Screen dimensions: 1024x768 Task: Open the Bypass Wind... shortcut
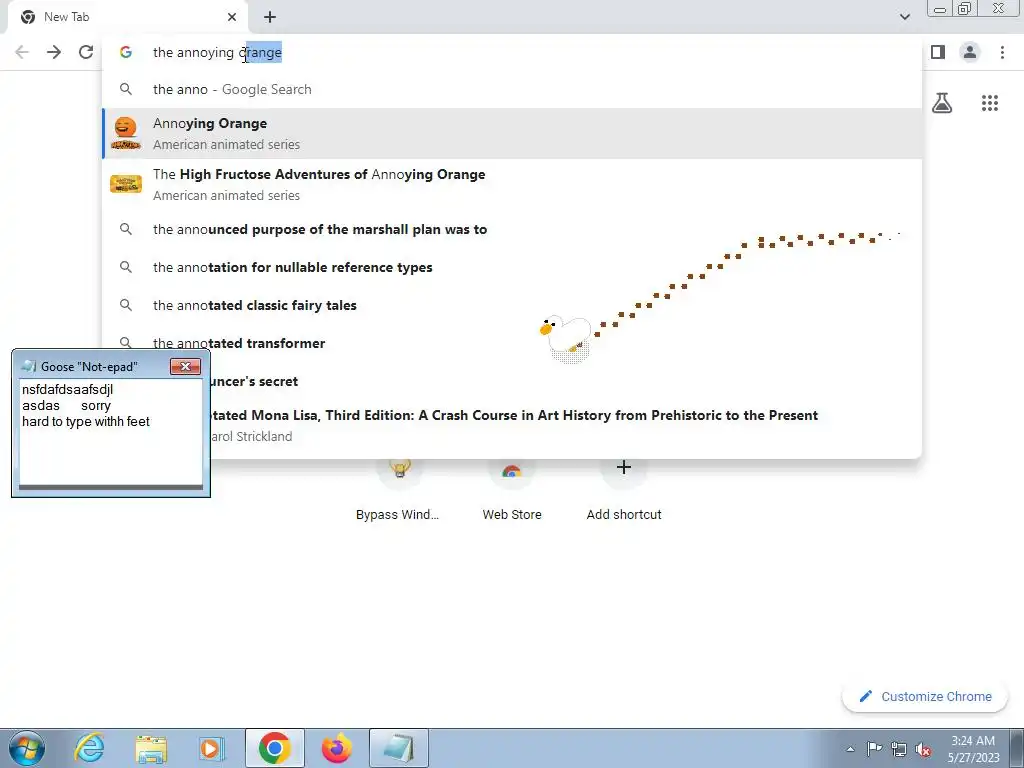[397, 491]
